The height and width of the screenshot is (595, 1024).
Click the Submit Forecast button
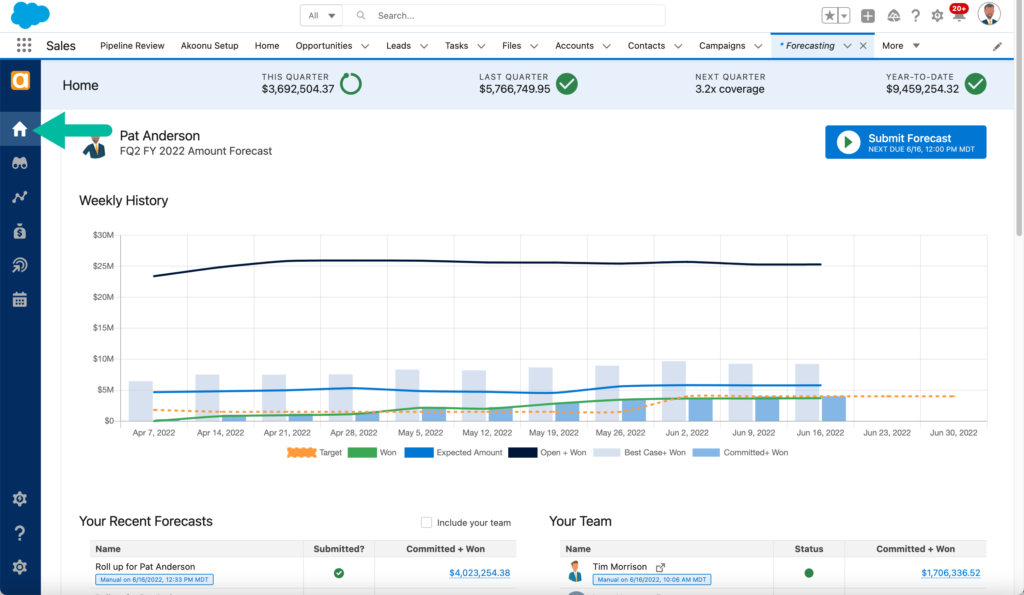(905, 142)
